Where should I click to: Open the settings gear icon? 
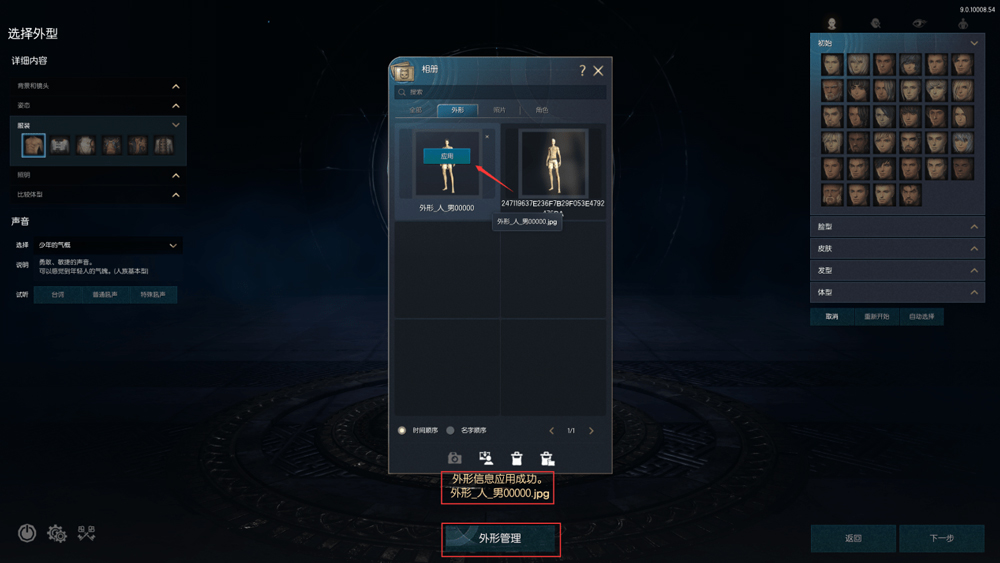(57, 532)
